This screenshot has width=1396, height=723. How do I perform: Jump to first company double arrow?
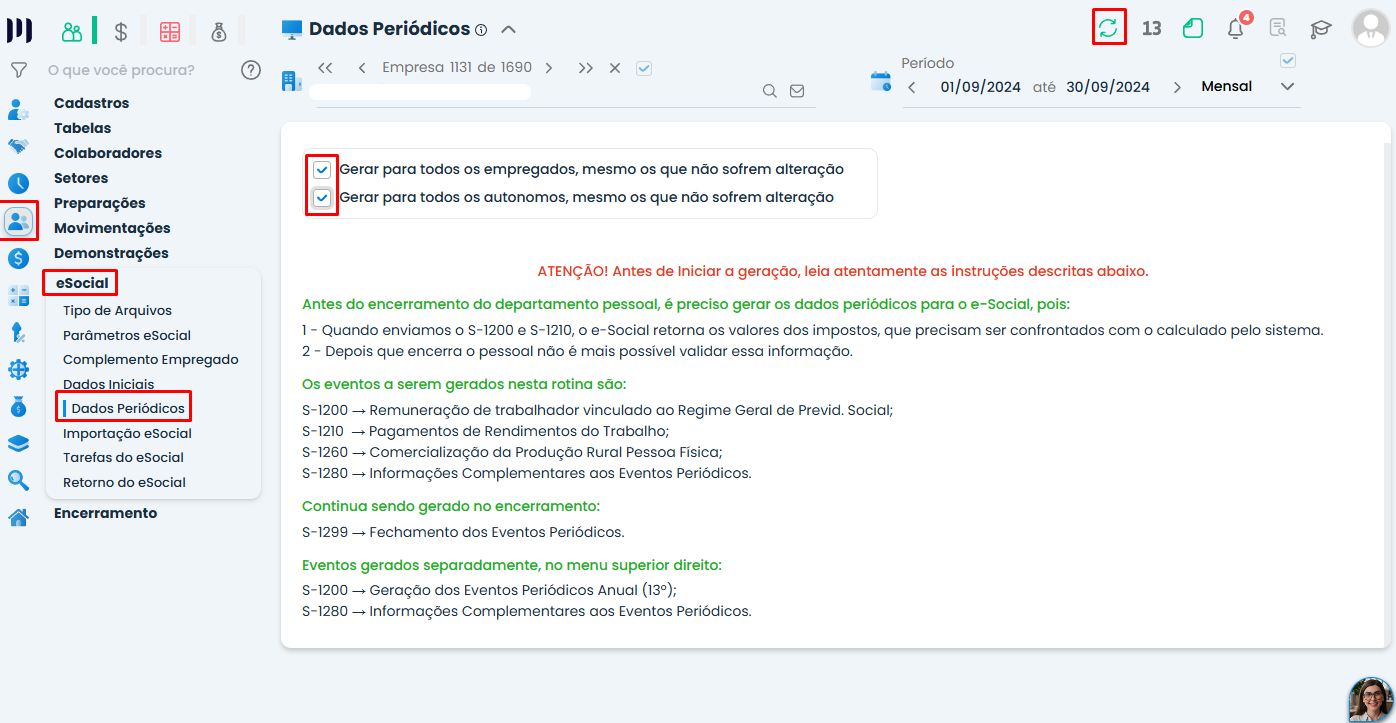(325, 68)
